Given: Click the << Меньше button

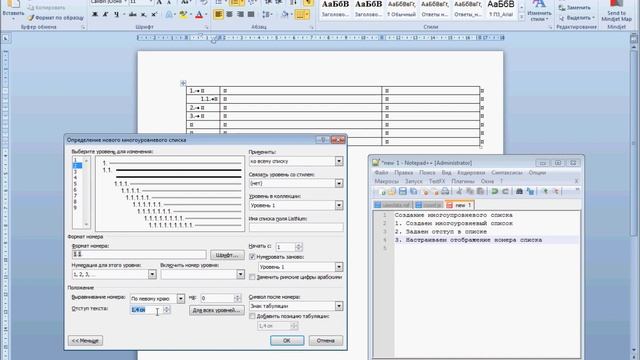Looking at the screenshot, I should click(x=85, y=340).
